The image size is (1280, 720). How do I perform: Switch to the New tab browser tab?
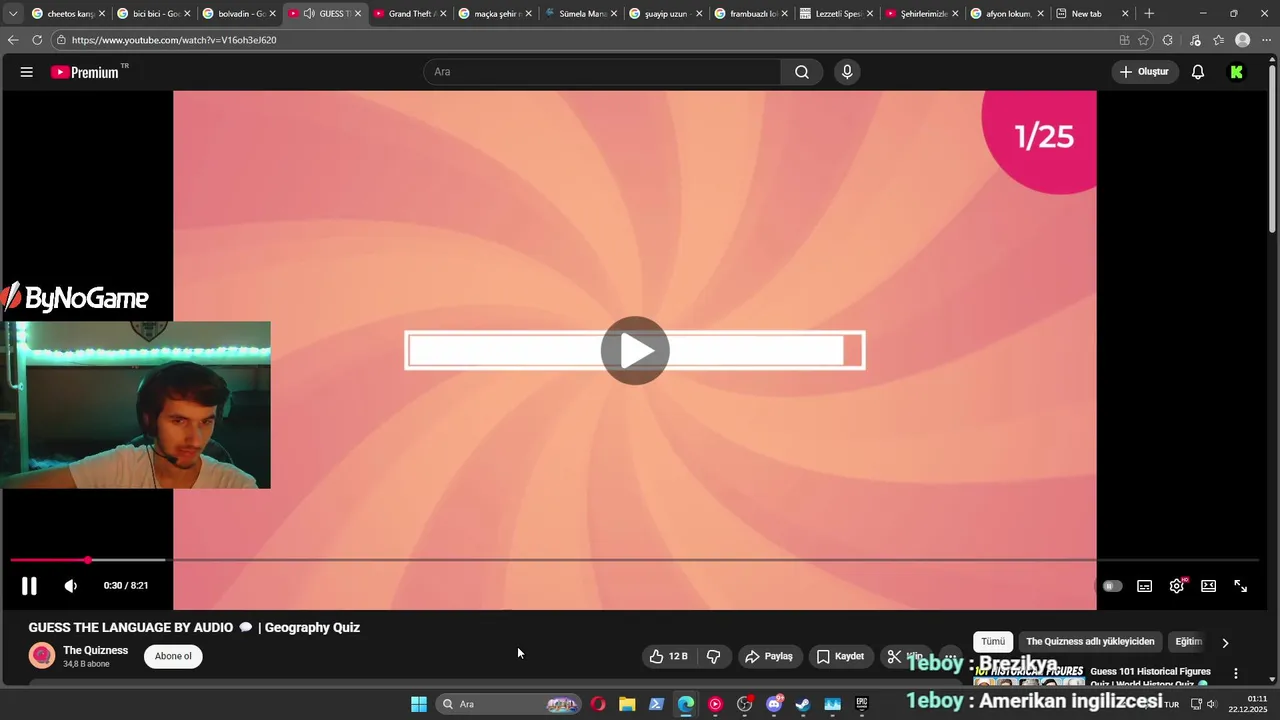(1093, 14)
